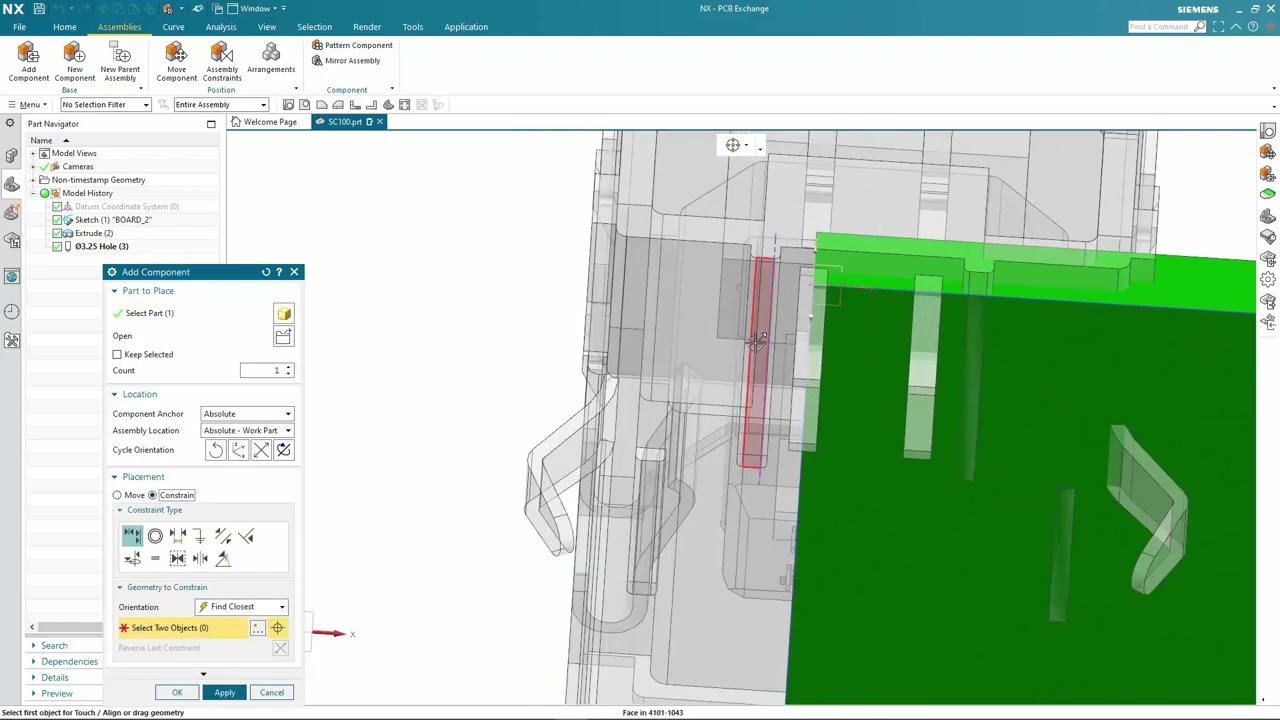
Task: Open the Entire Assembly scope dropdown
Action: (221, 105)
